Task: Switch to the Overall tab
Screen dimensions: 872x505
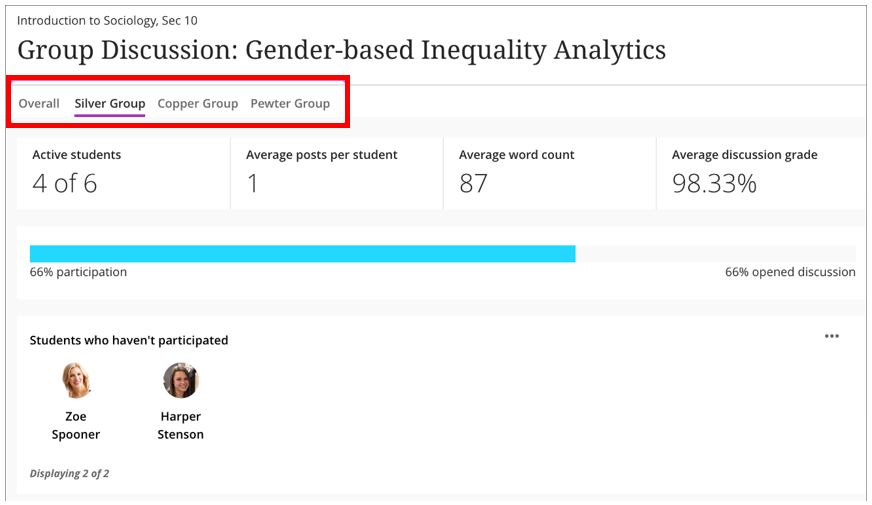Action: pyautogui.click(x=39, y=103)
